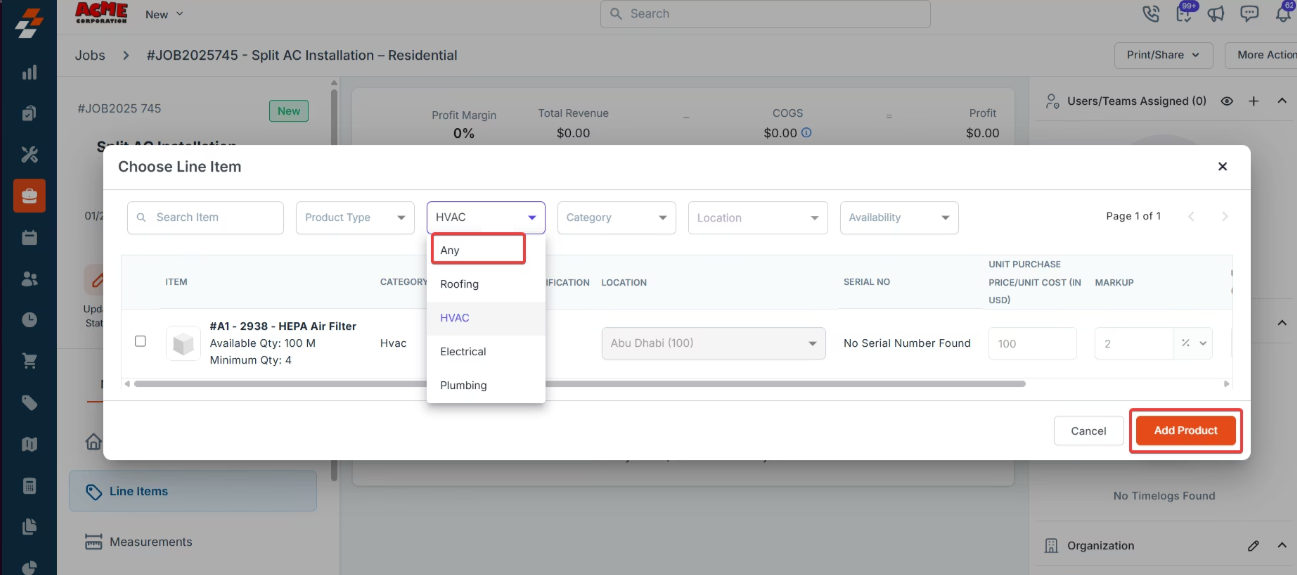Click the edit pencil next to Organization
This screenshot has width=1297, height=575.
(x=1253, y=546)
